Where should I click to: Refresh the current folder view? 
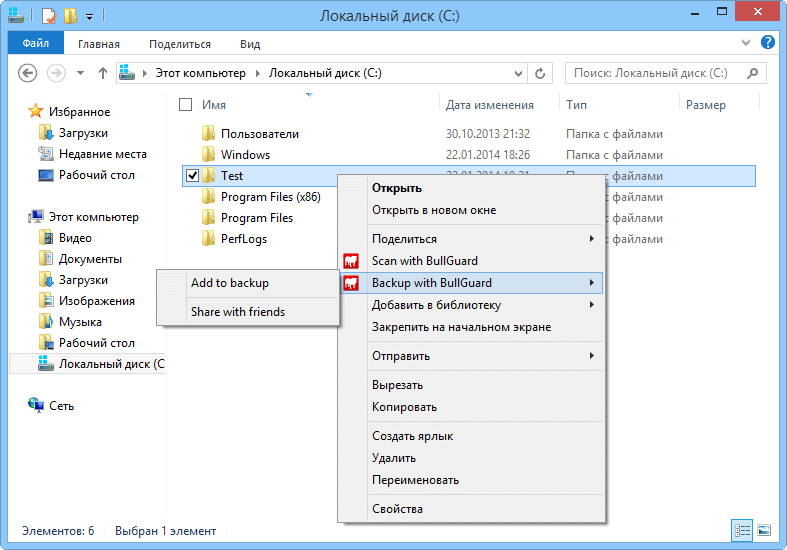click(x=540, y=73)
